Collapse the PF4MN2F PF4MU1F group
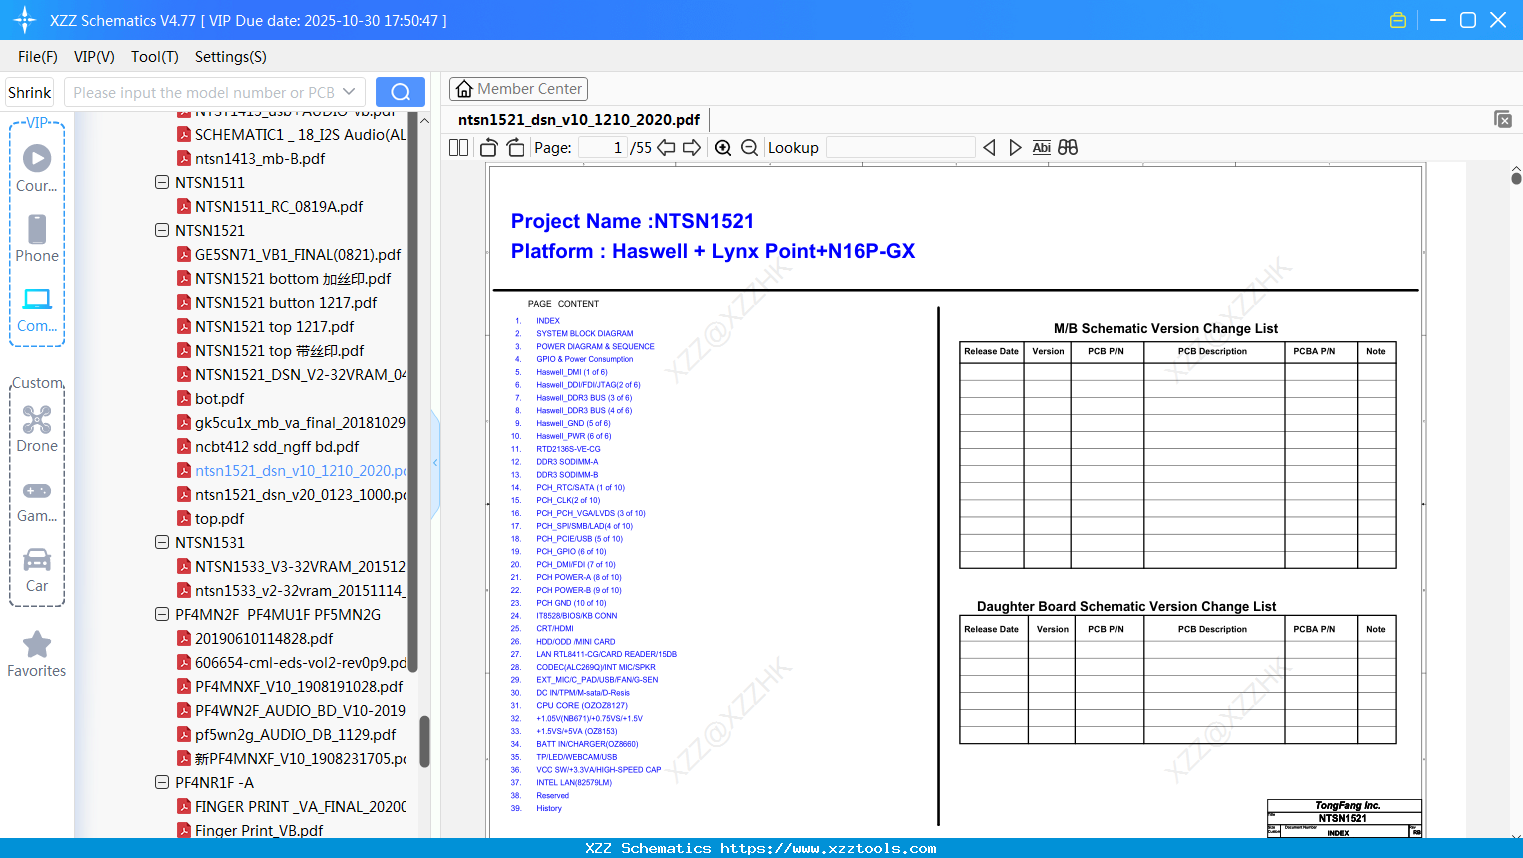 coord(162,614)
